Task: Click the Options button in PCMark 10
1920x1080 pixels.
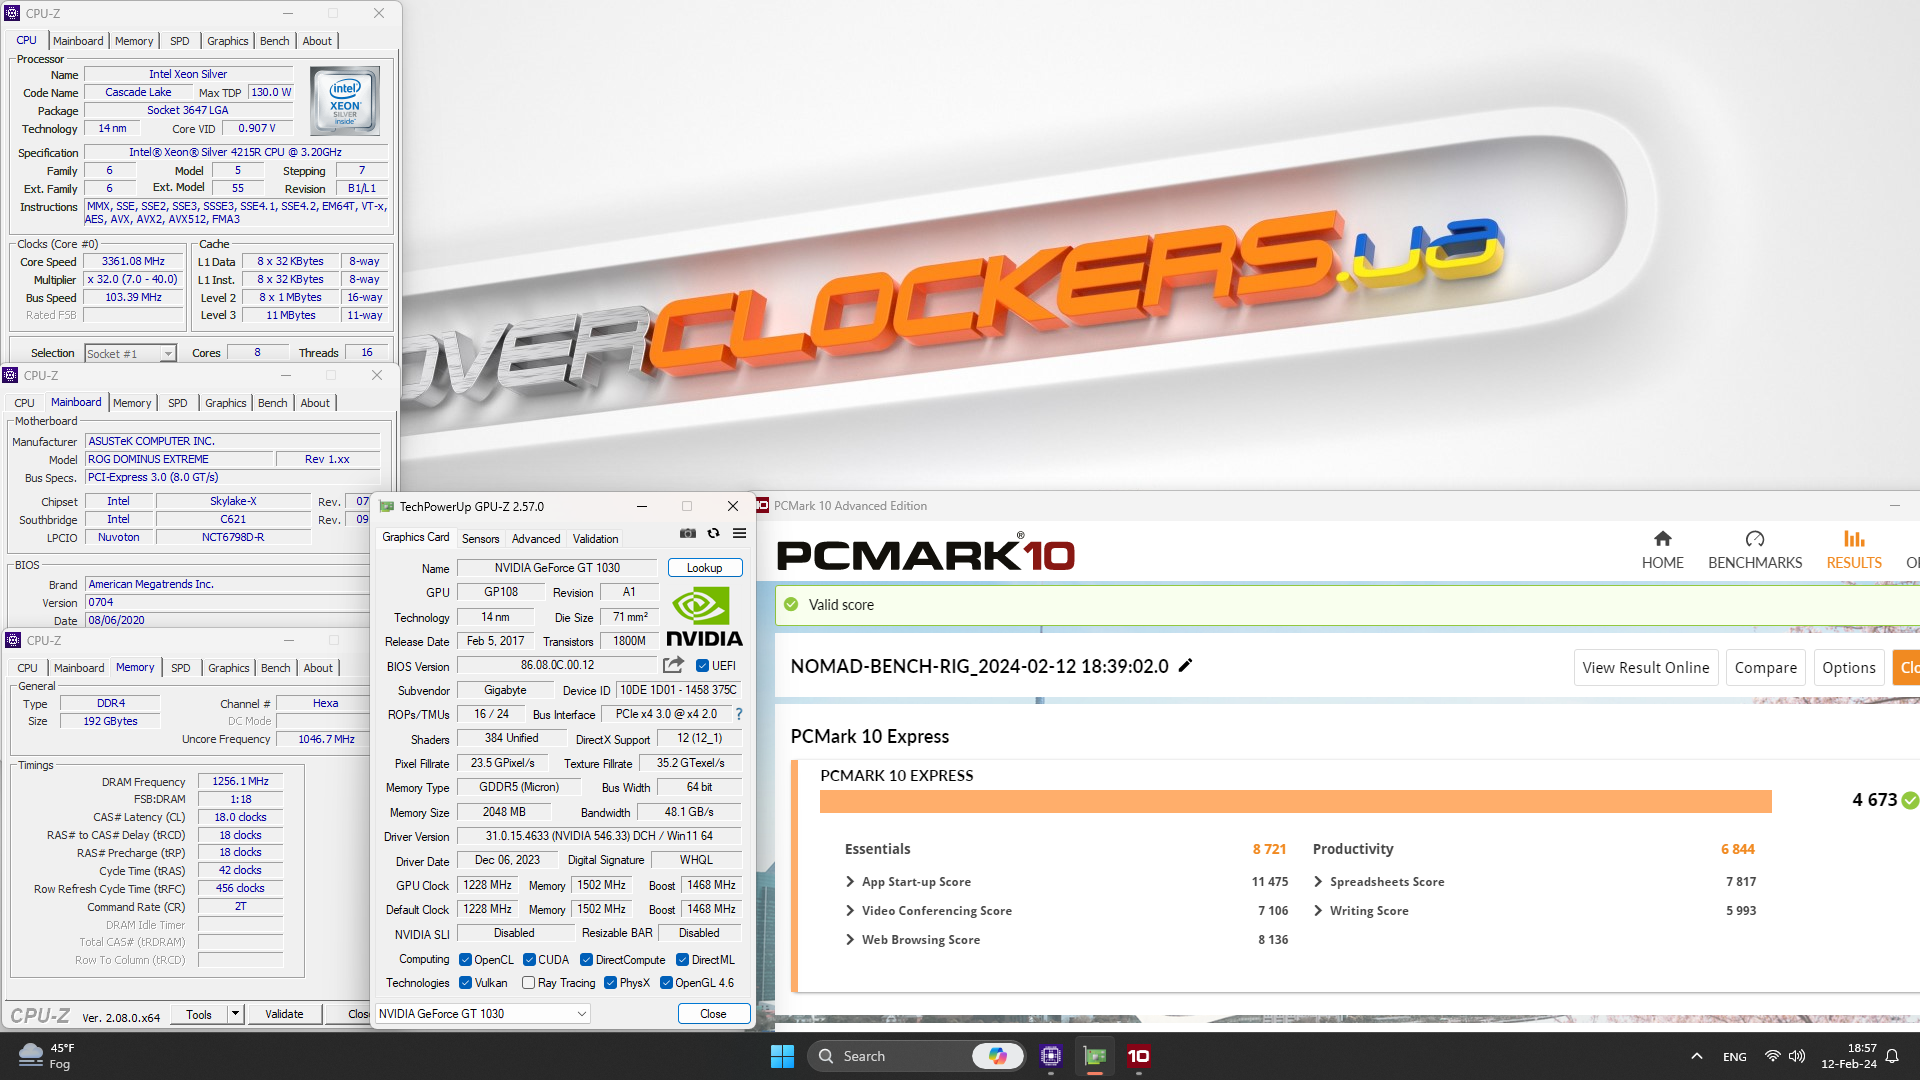Action: [1848, 668]
